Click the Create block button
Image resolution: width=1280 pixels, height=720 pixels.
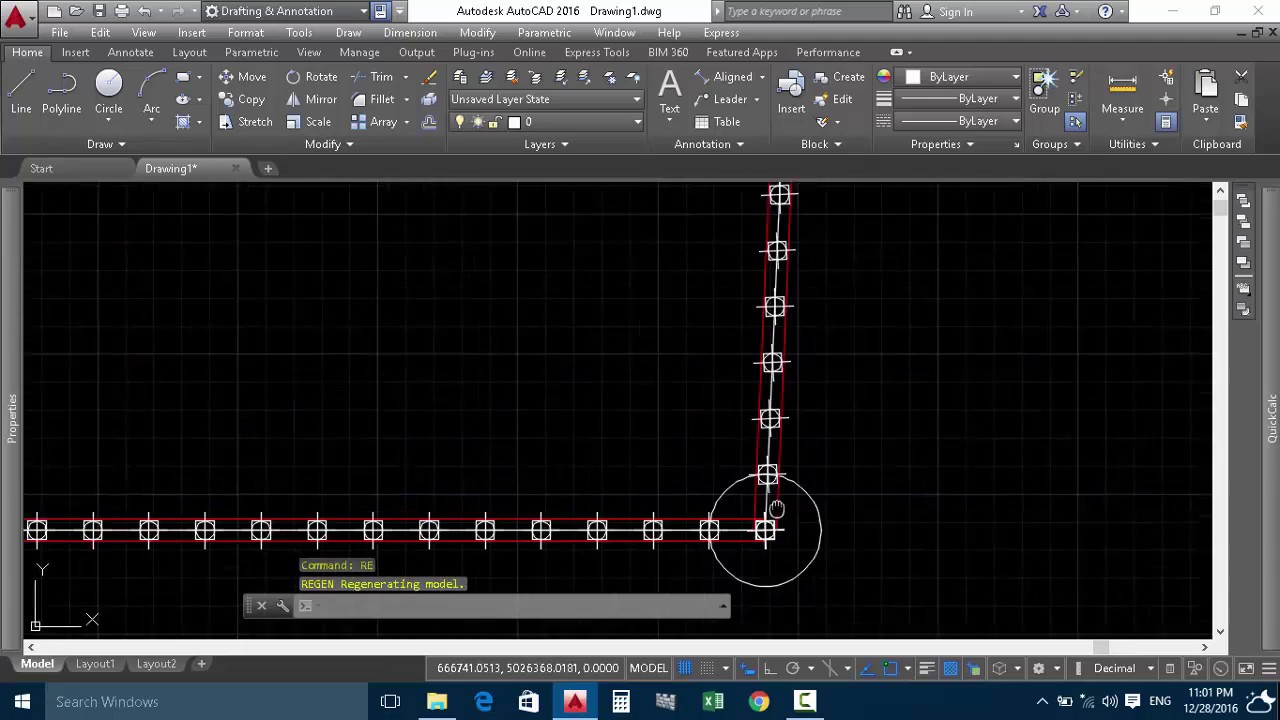[x=839, y=77]
